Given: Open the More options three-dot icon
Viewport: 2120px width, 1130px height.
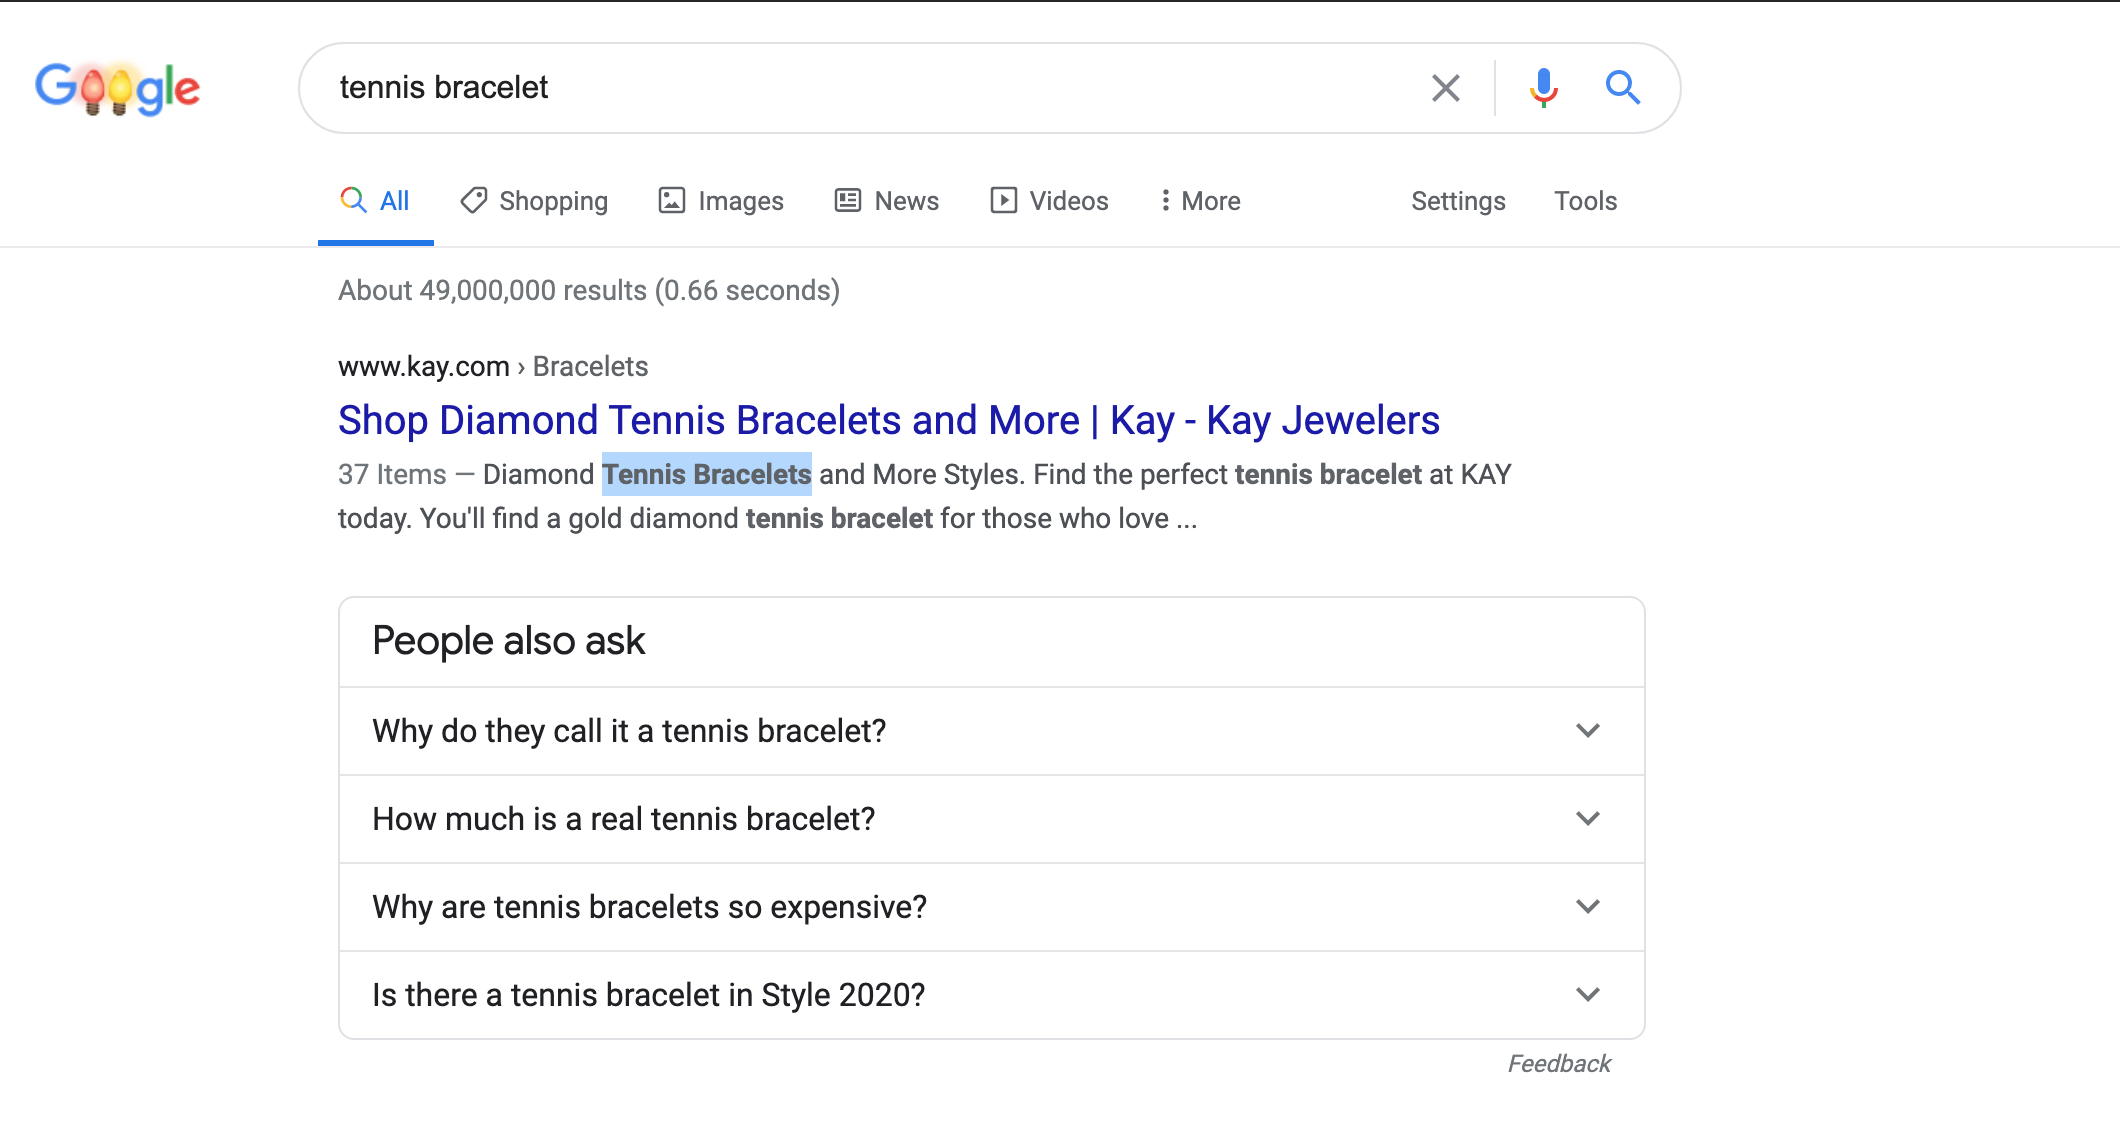Looking at the screenshot, I should (x=1167, y=200).
